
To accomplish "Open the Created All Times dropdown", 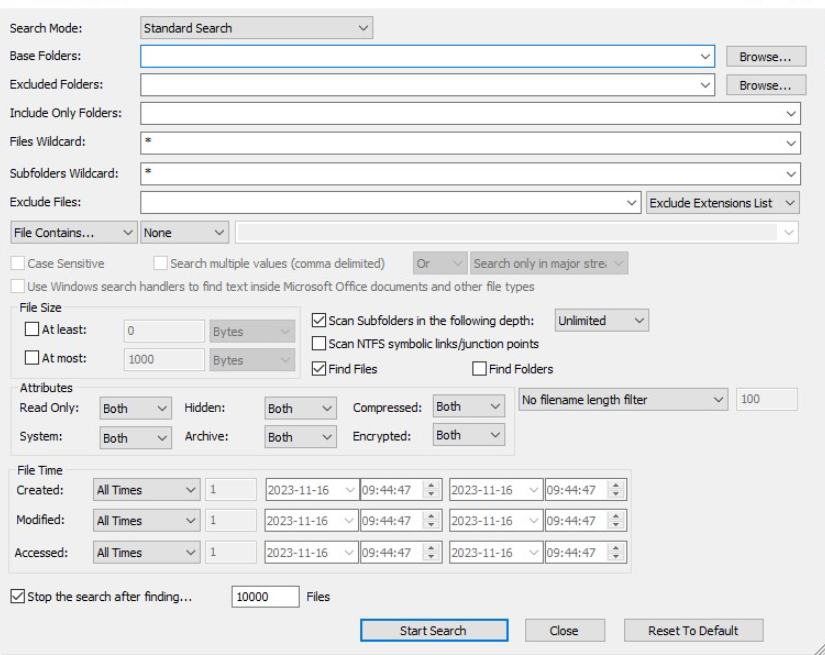I will 146,490.
